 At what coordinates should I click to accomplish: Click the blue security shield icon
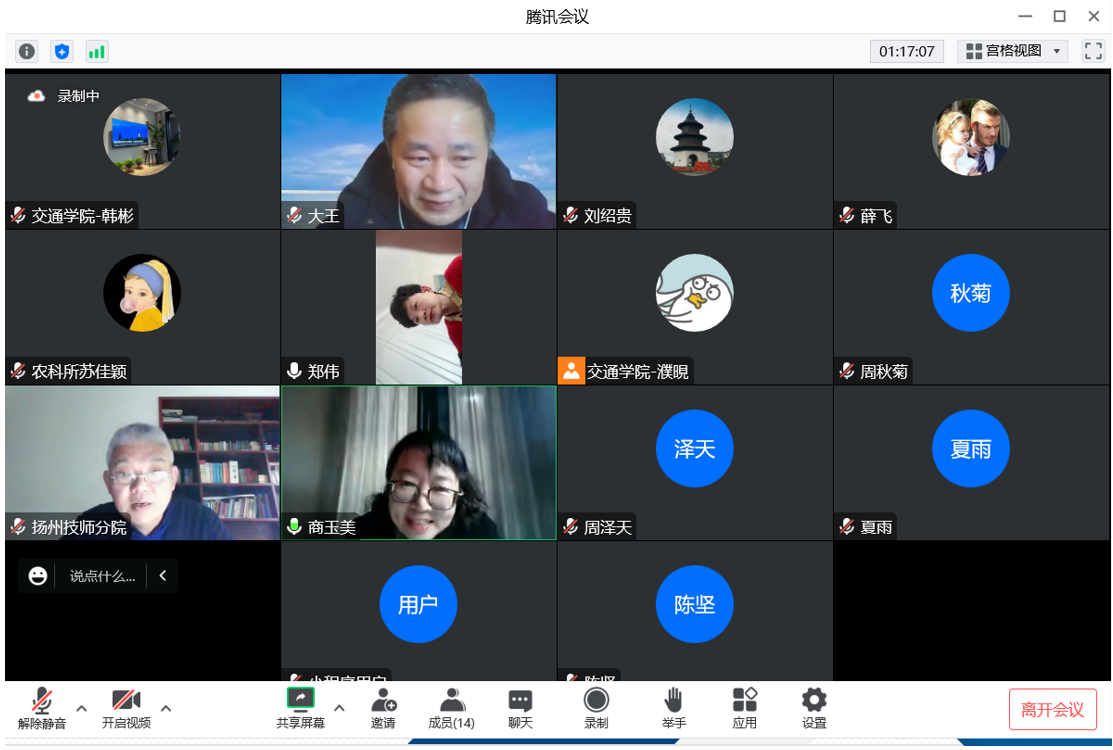(62, 51)
